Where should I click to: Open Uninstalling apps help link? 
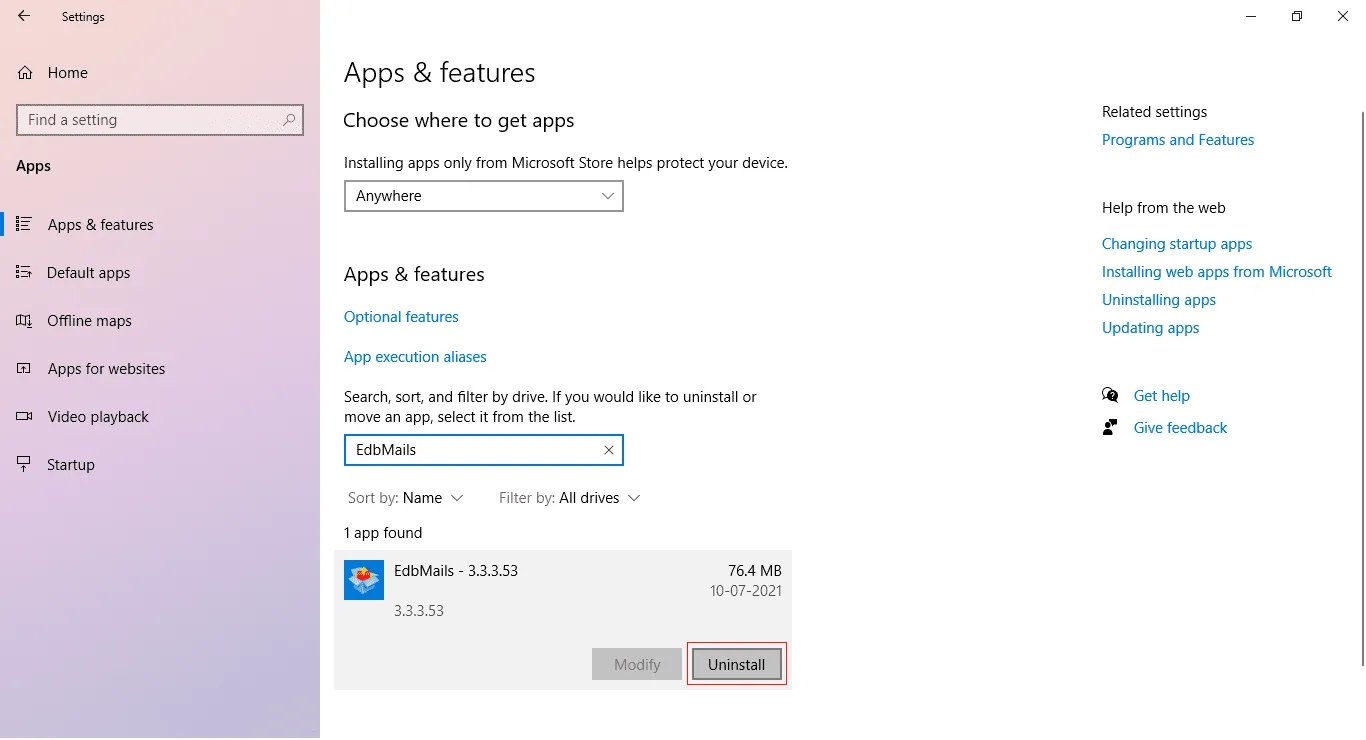click(x=1159, y=300)
